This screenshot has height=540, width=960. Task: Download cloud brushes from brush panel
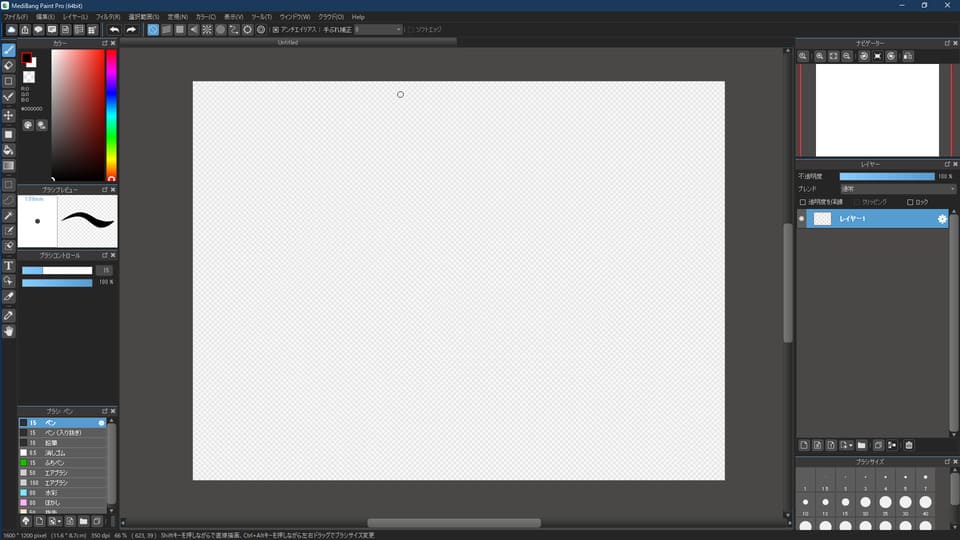click(26, 521)
